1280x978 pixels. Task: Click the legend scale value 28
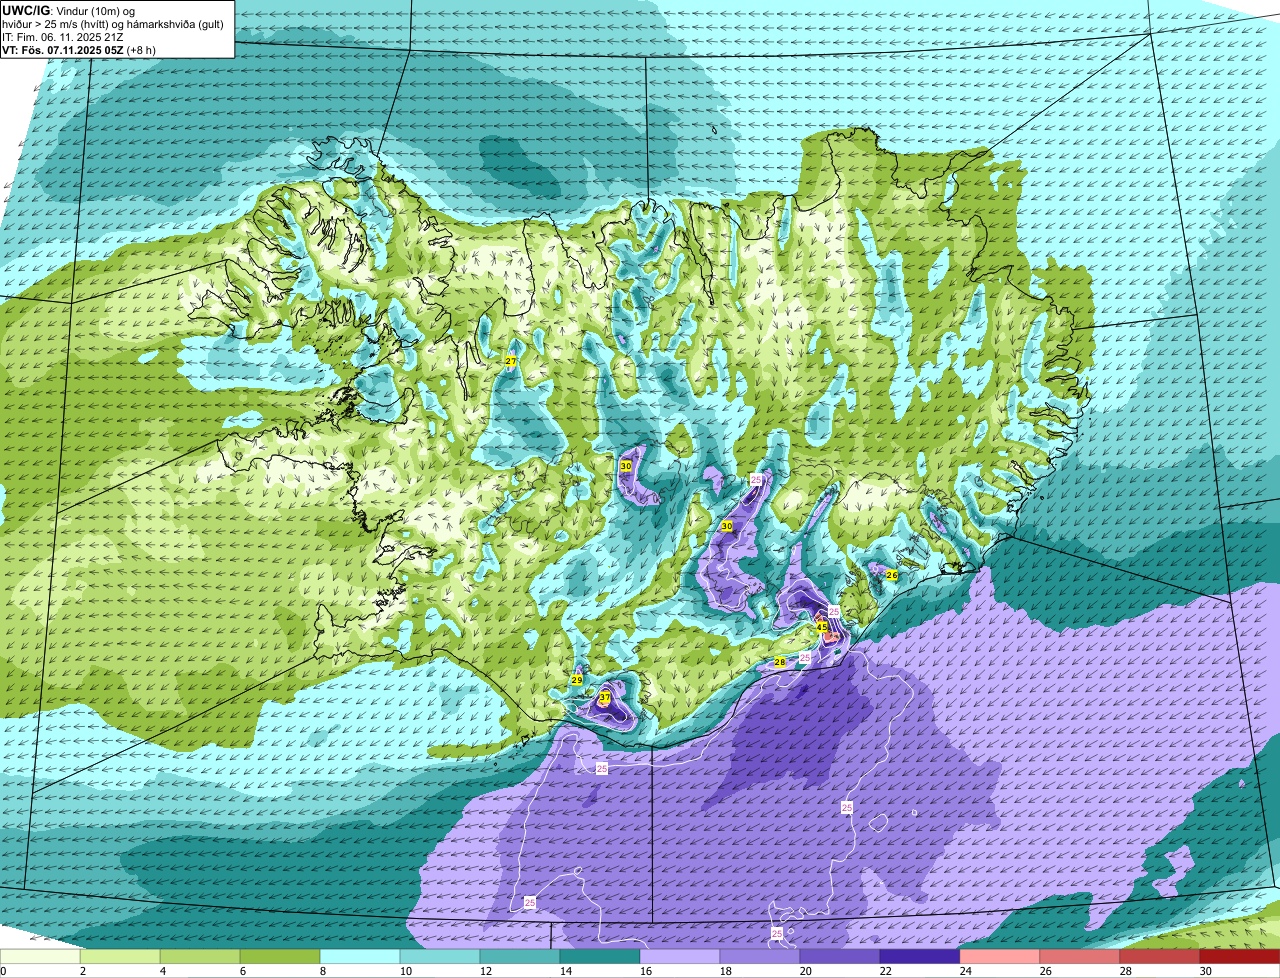(x=1125, y=971)
